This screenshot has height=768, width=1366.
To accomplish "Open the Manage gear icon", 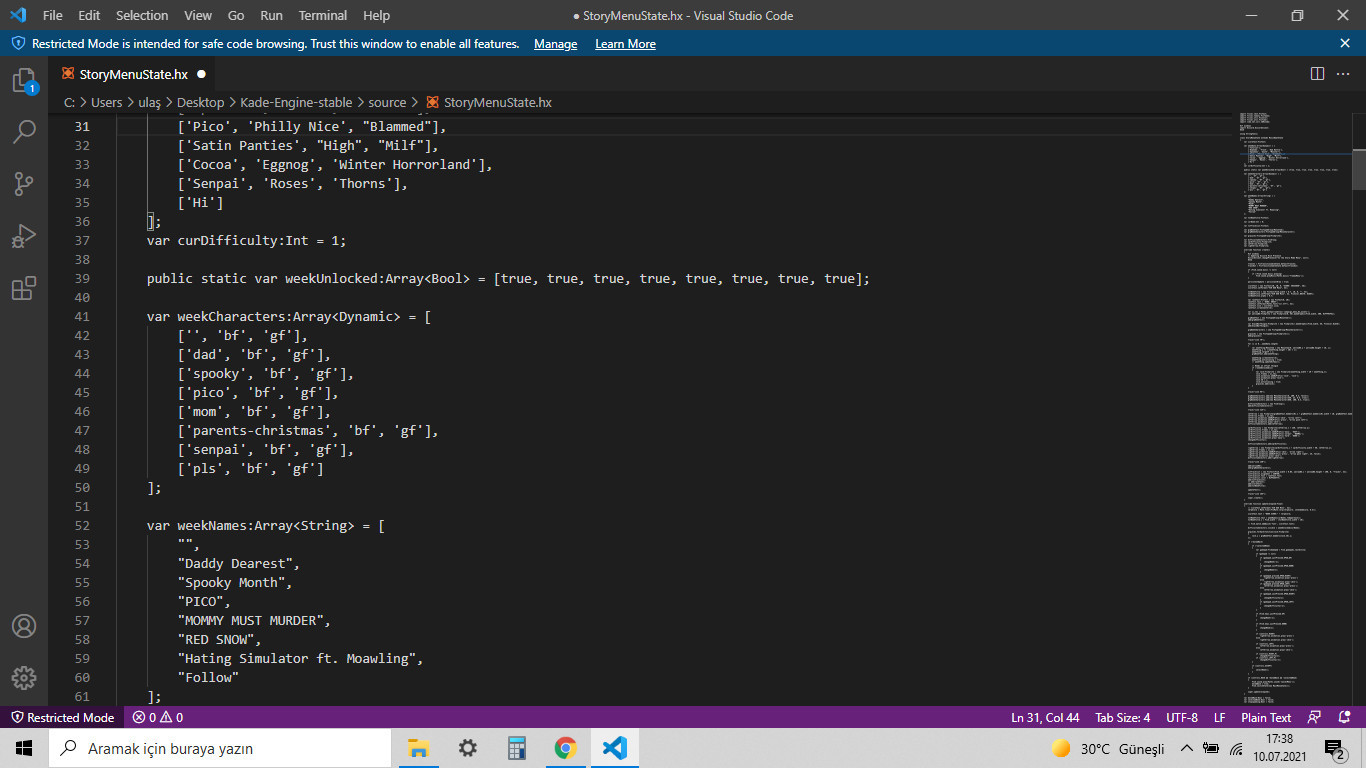I will pyautogui.click(x=24, y=678).
